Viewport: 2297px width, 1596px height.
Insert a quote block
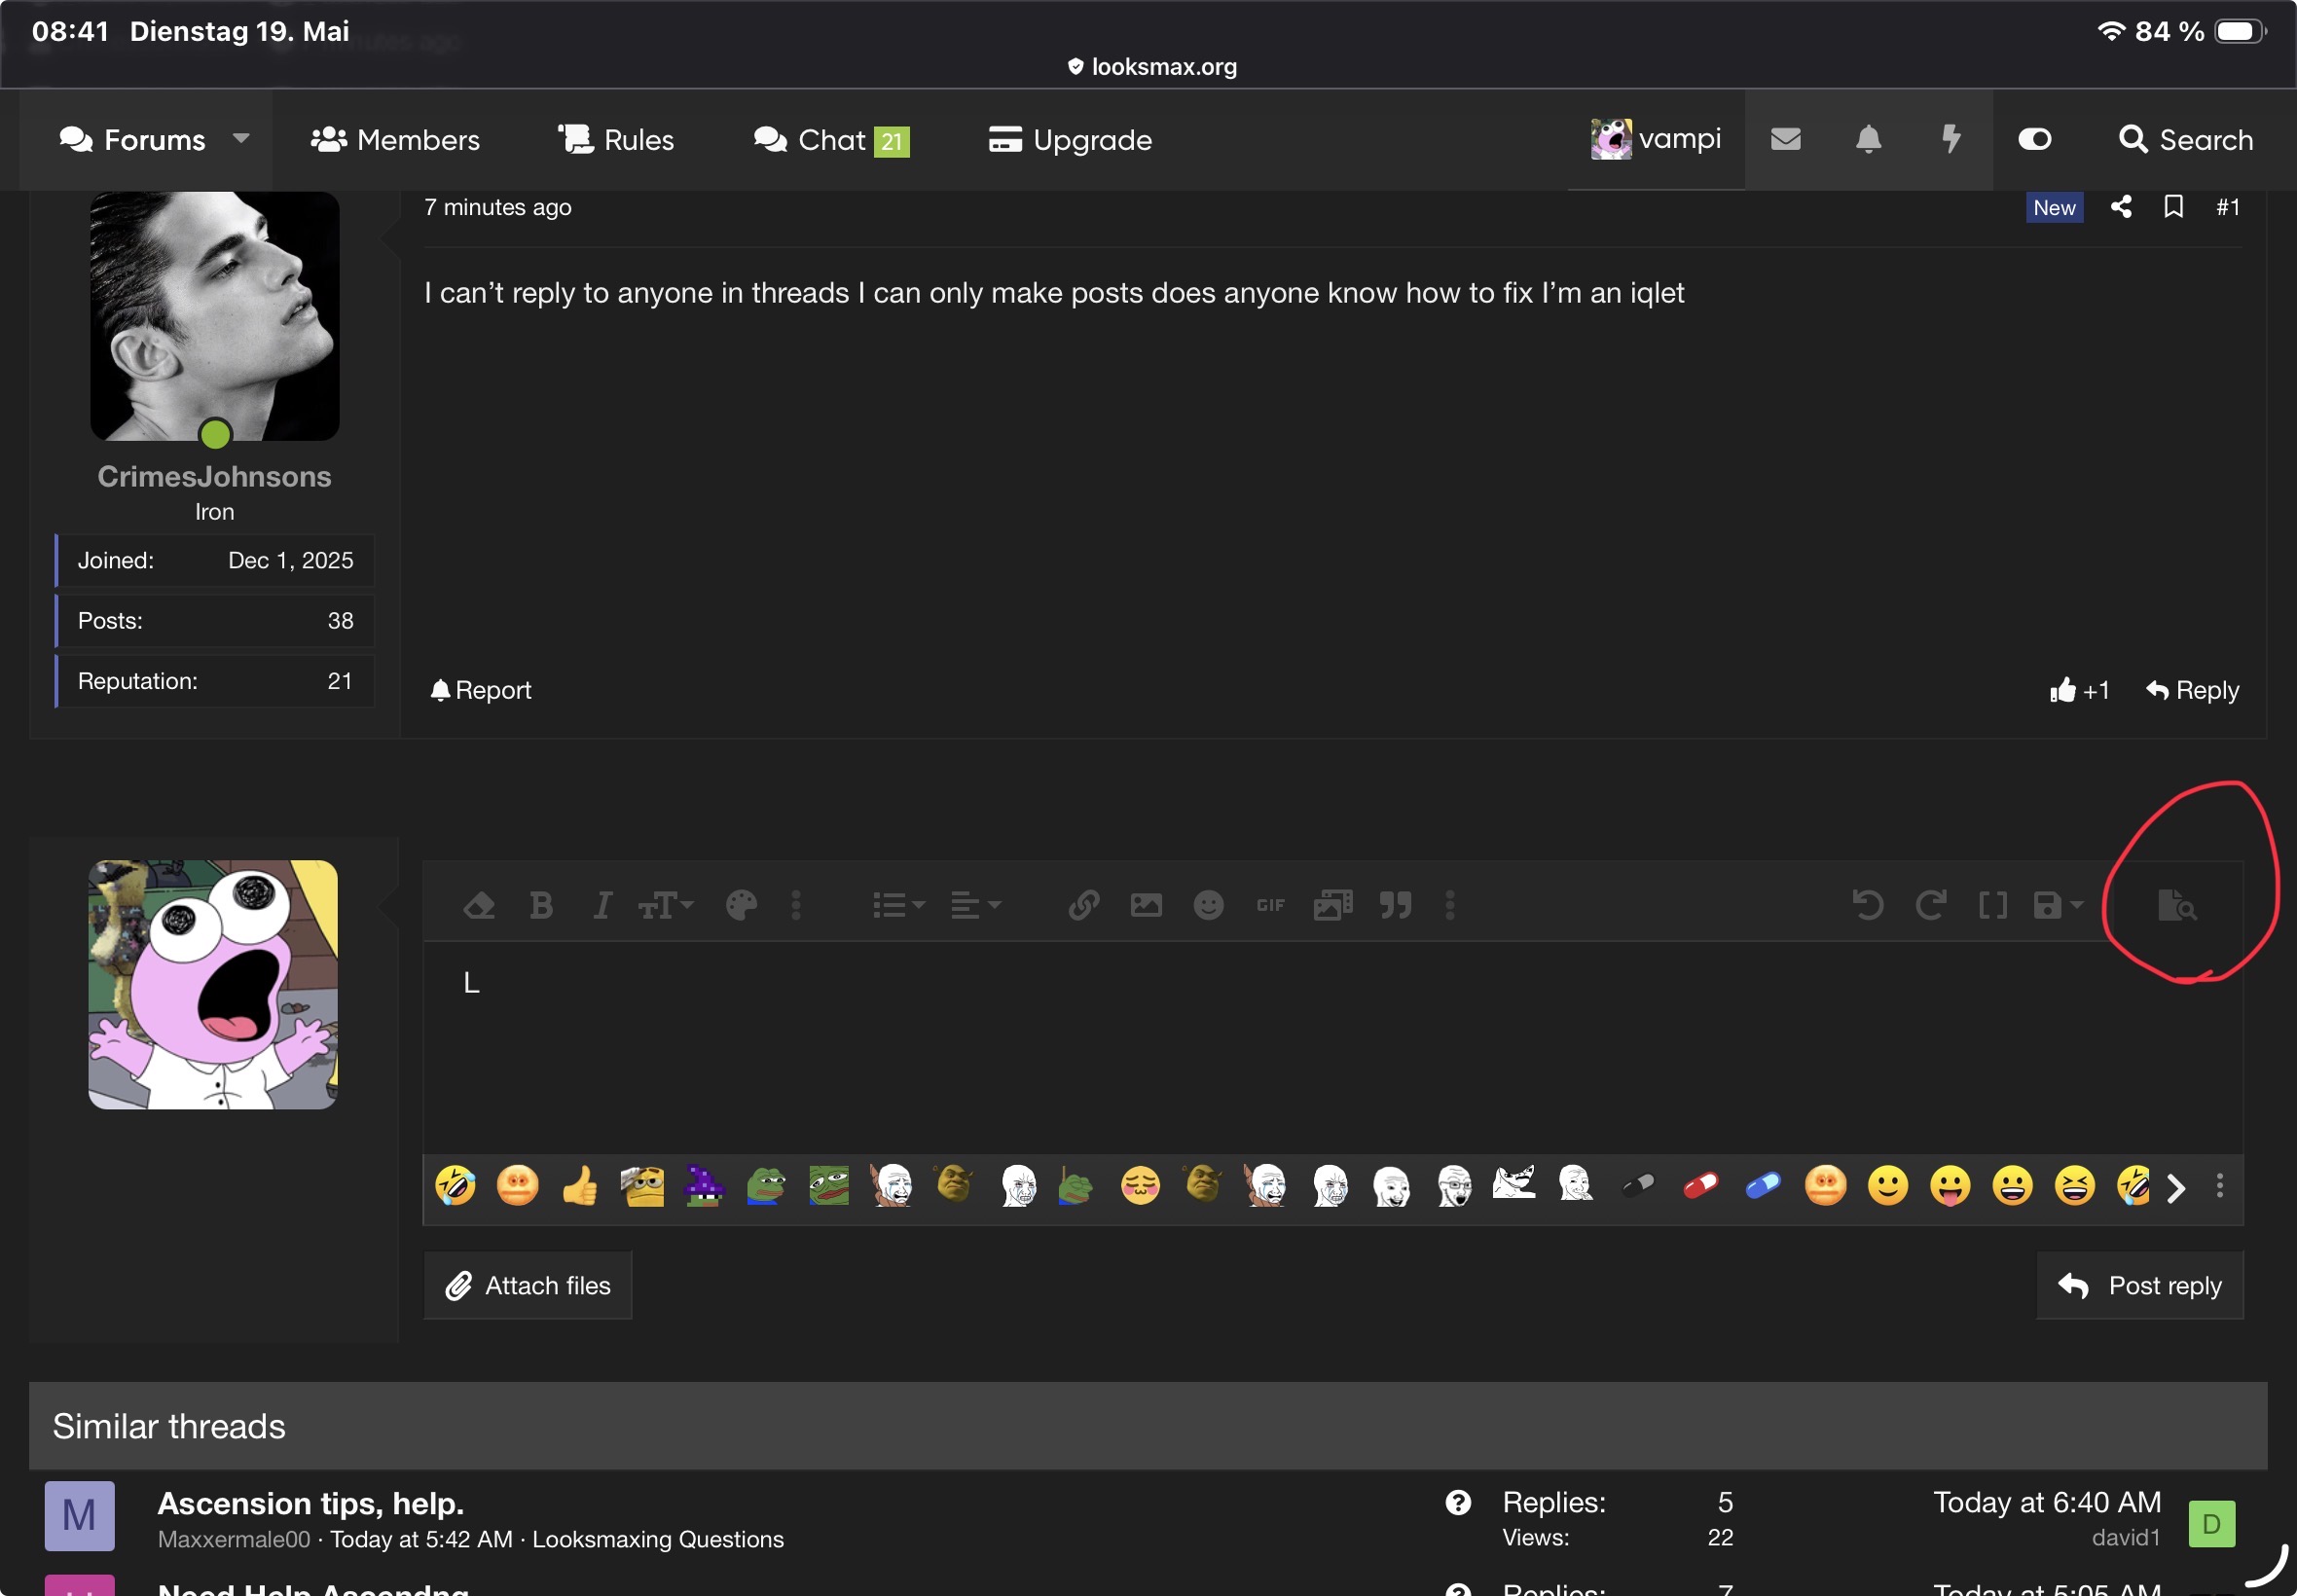coord(1395,905)
